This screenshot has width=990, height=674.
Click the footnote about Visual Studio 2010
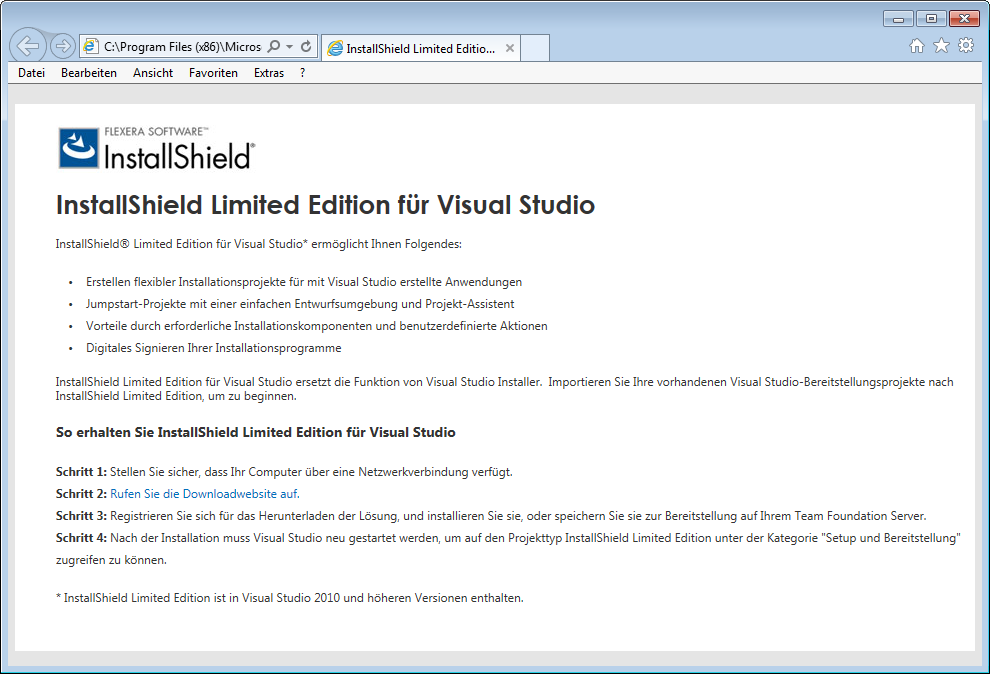[x=290, y=598]
